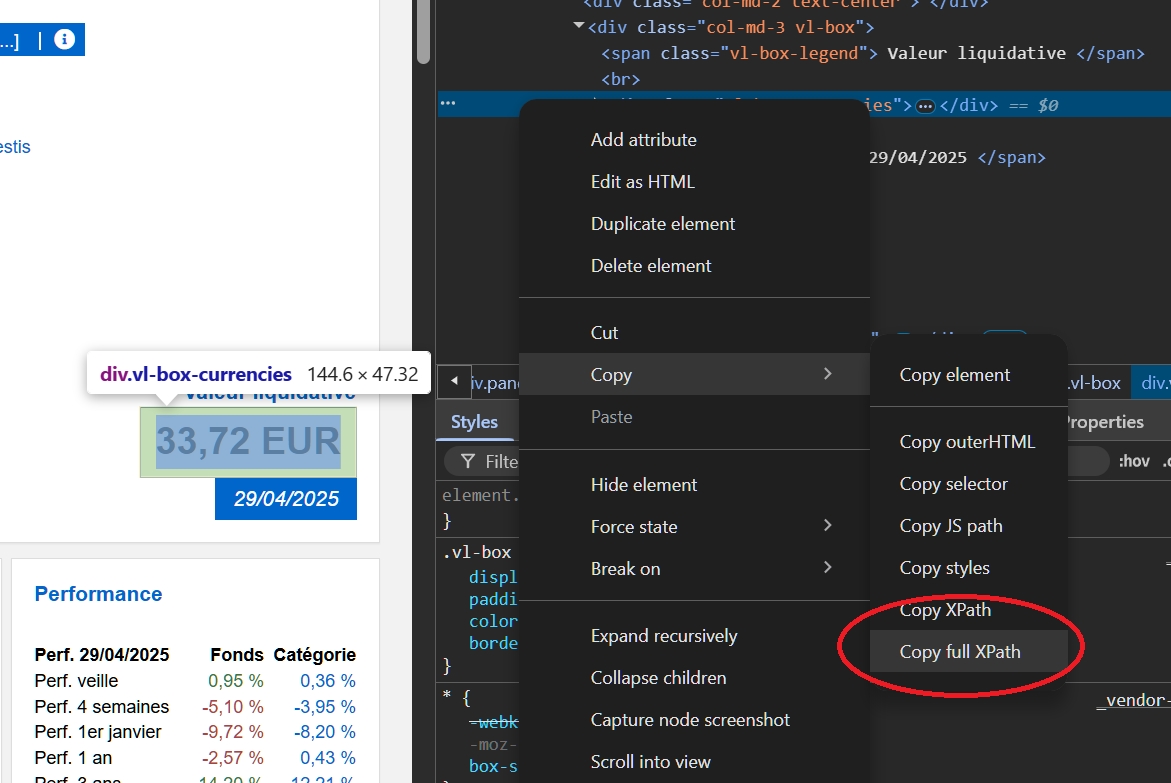The width and height of the screenshot is (1171, 783).
Task: Click the filter funnel icon in Styles
Action: [x=467, y=462]
